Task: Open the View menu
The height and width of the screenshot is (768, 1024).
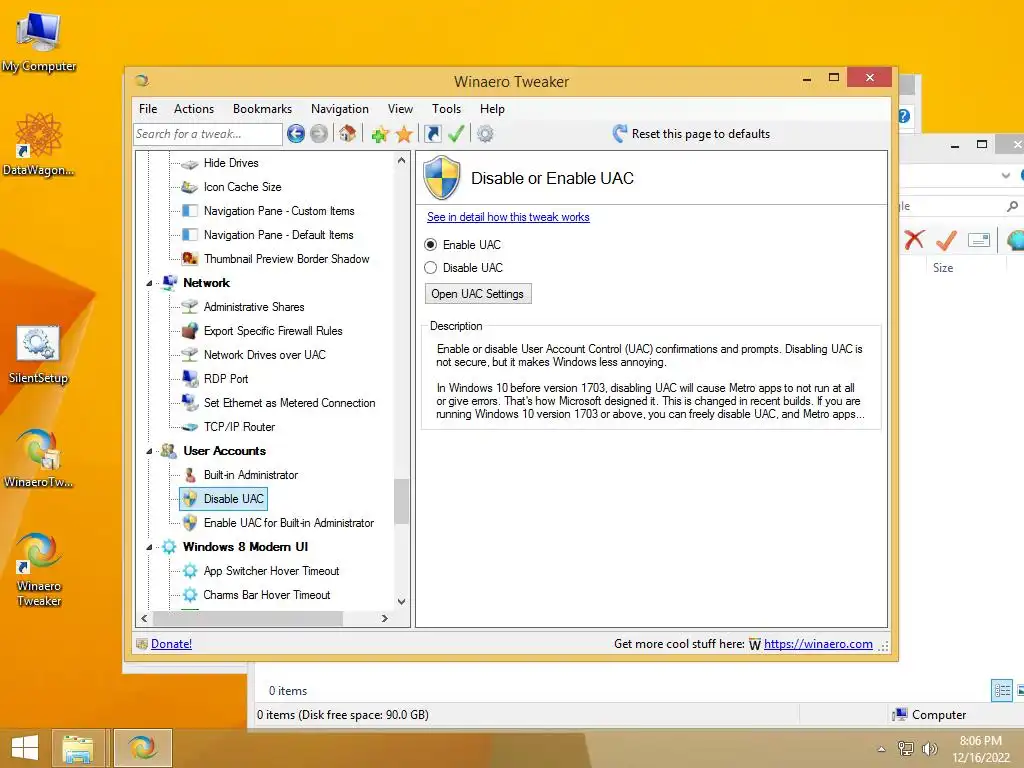Action: [x=400, y=109]
